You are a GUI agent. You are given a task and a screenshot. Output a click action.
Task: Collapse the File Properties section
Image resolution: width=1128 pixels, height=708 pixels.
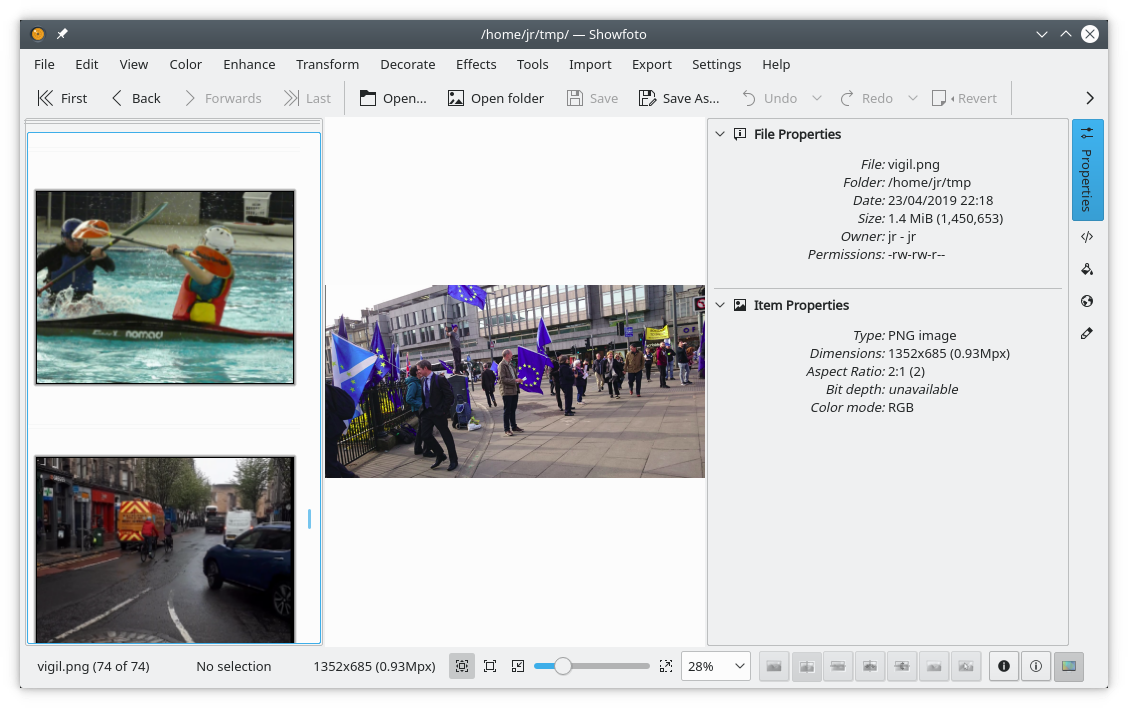pyautogui.click(x=720, y=134)
